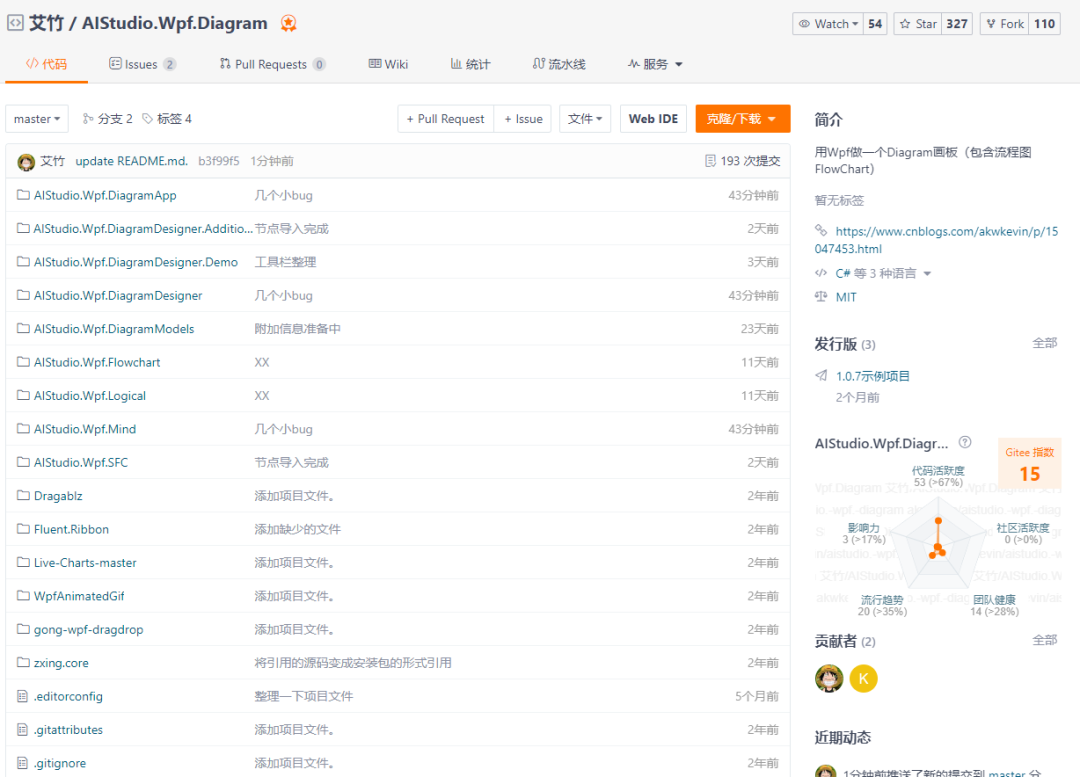
Task: Click the release icon beside 1.0.7示例项目
Action: 821,375
